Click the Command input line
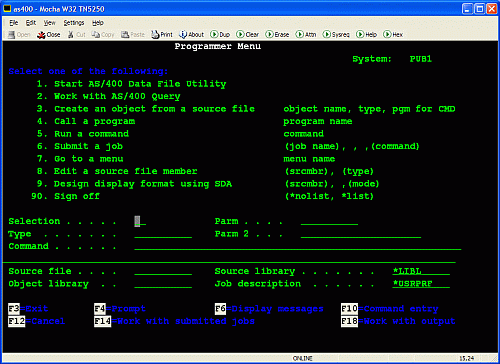The width and height of the screenshot is (500, 364). pyautogui.click(x=298, y=246)
